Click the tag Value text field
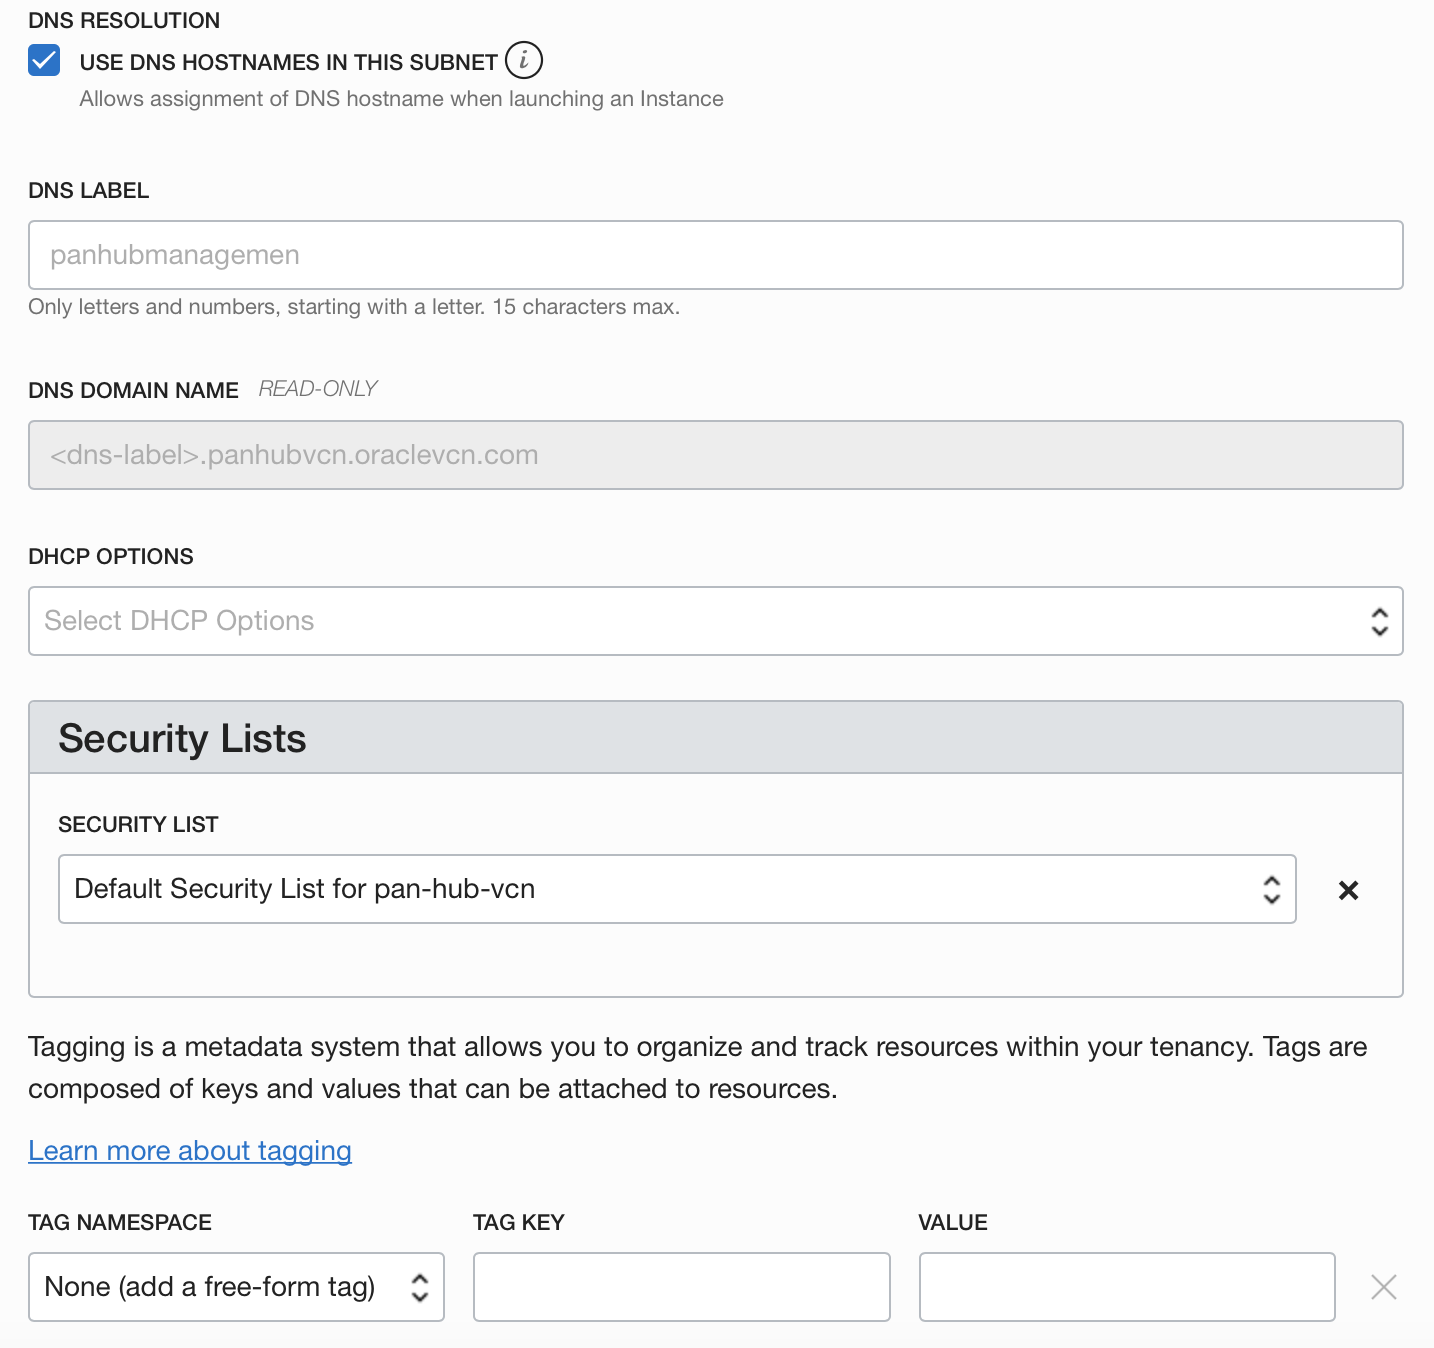The width and height of the screenshot is (1434, 1348). point(1126,1287)
